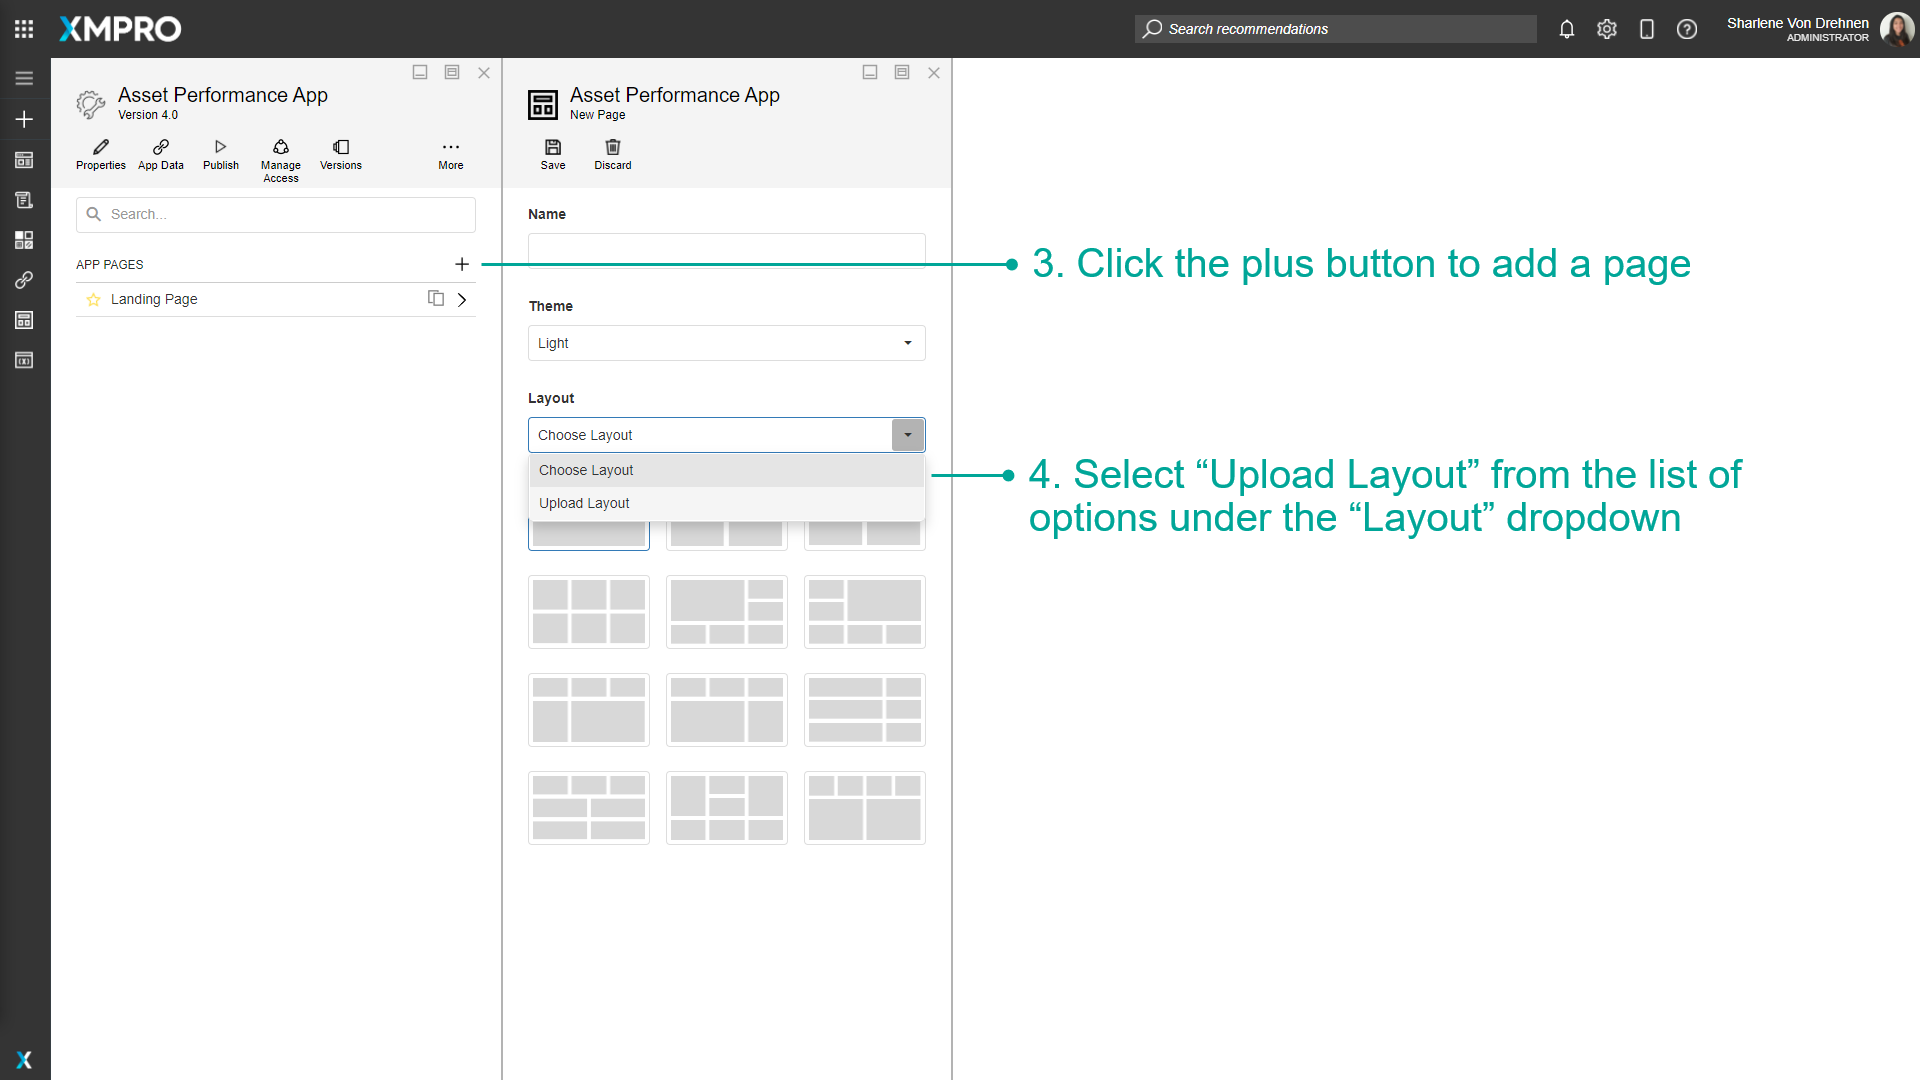Open Manage Access
The width and height of the screenshot is (1920, 1080).
(x=280, y=155)
